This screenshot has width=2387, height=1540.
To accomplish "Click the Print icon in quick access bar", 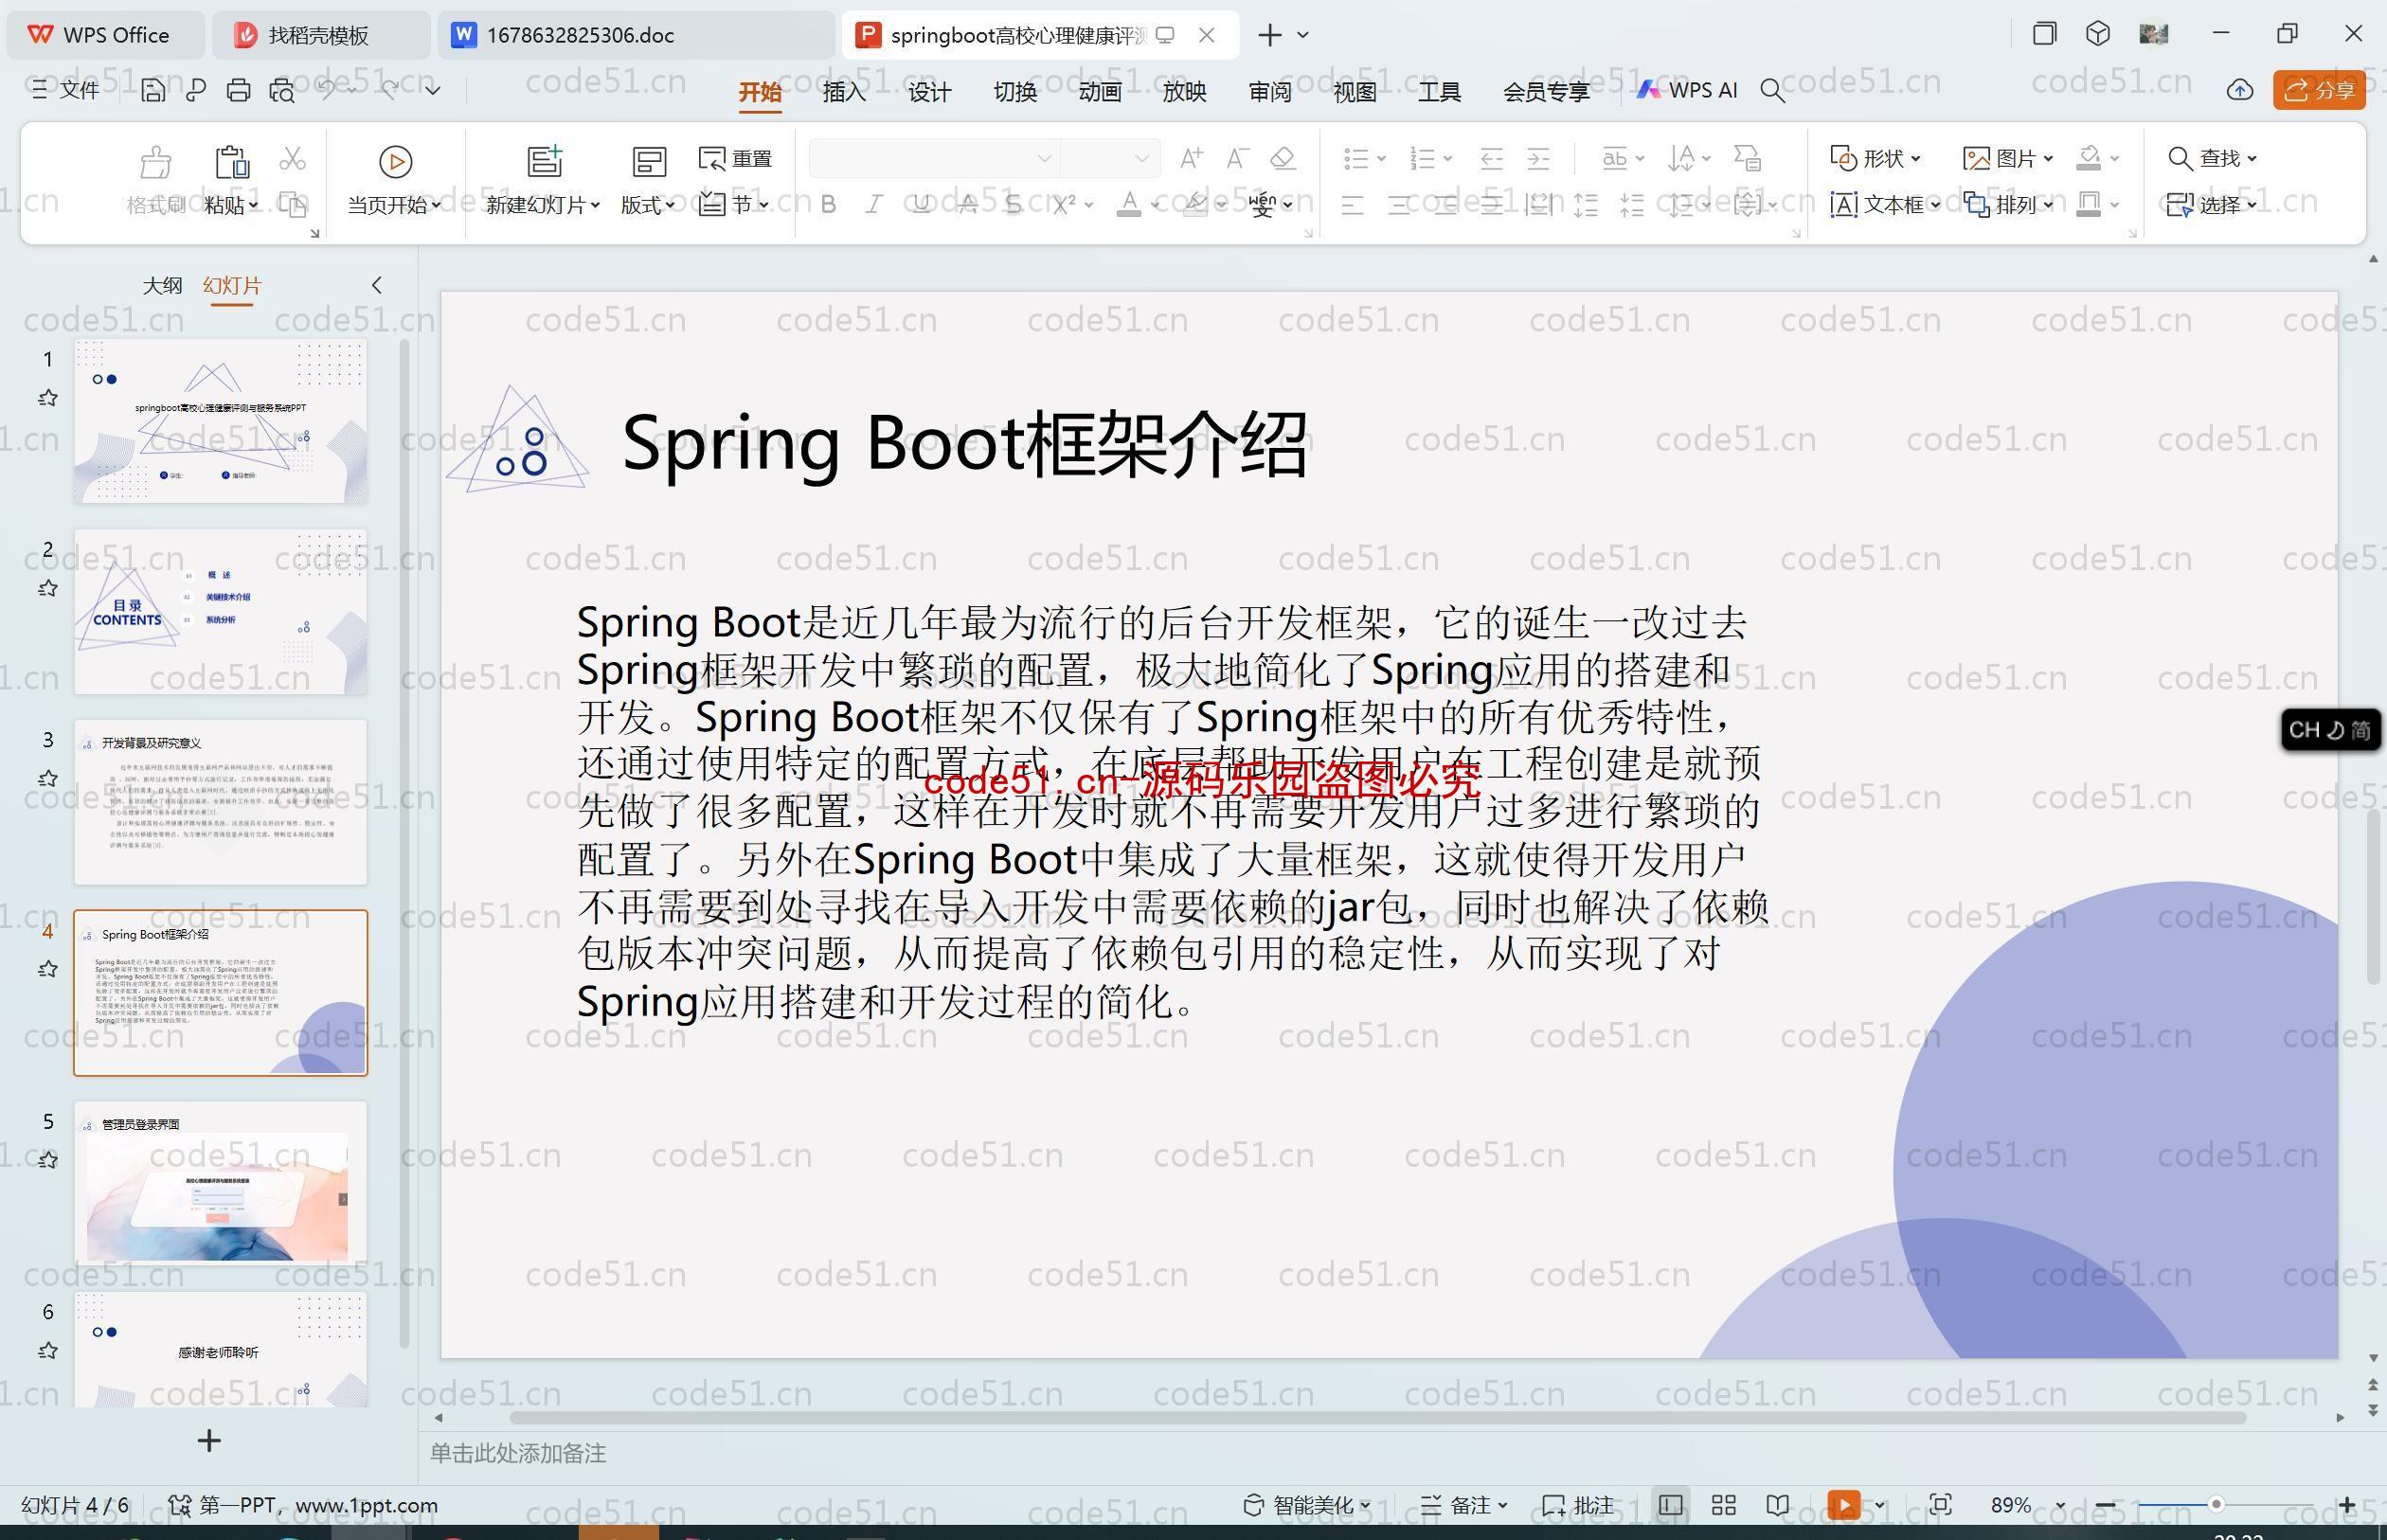I will coord(238,91).
